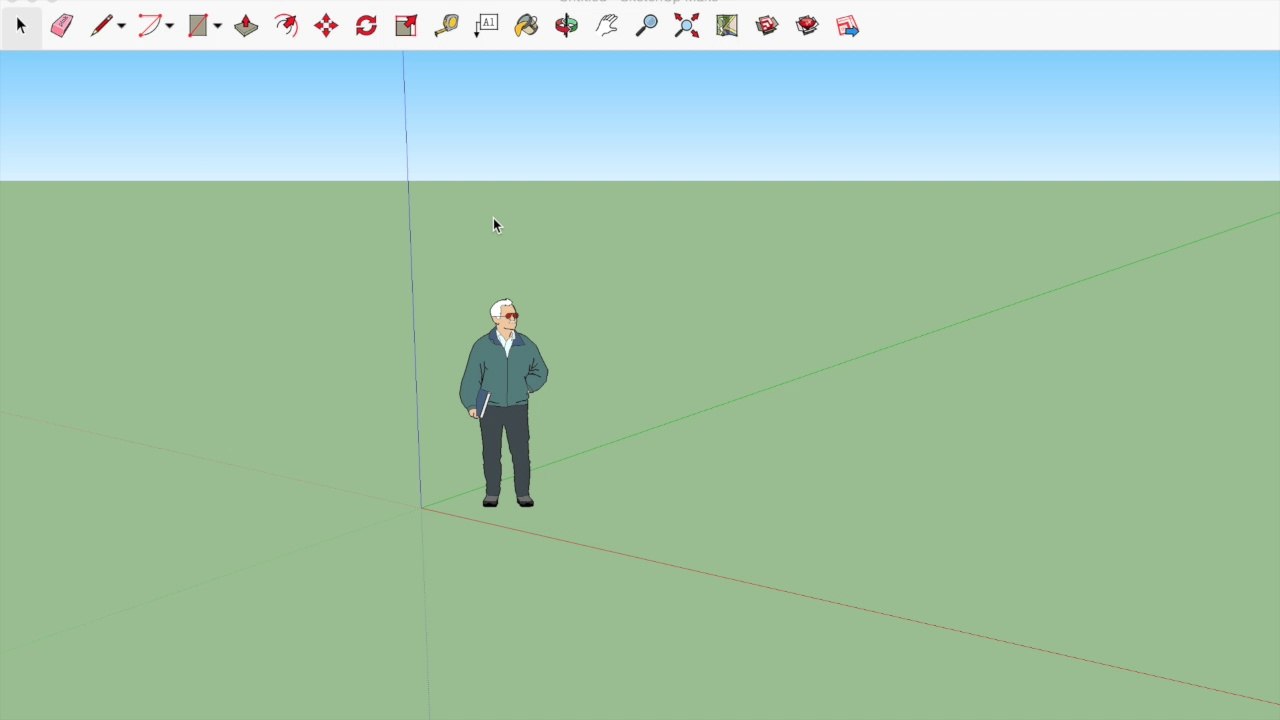Click the Zoom Extents tool
The image size is (1280, 720).
click(x=686, y=26)
